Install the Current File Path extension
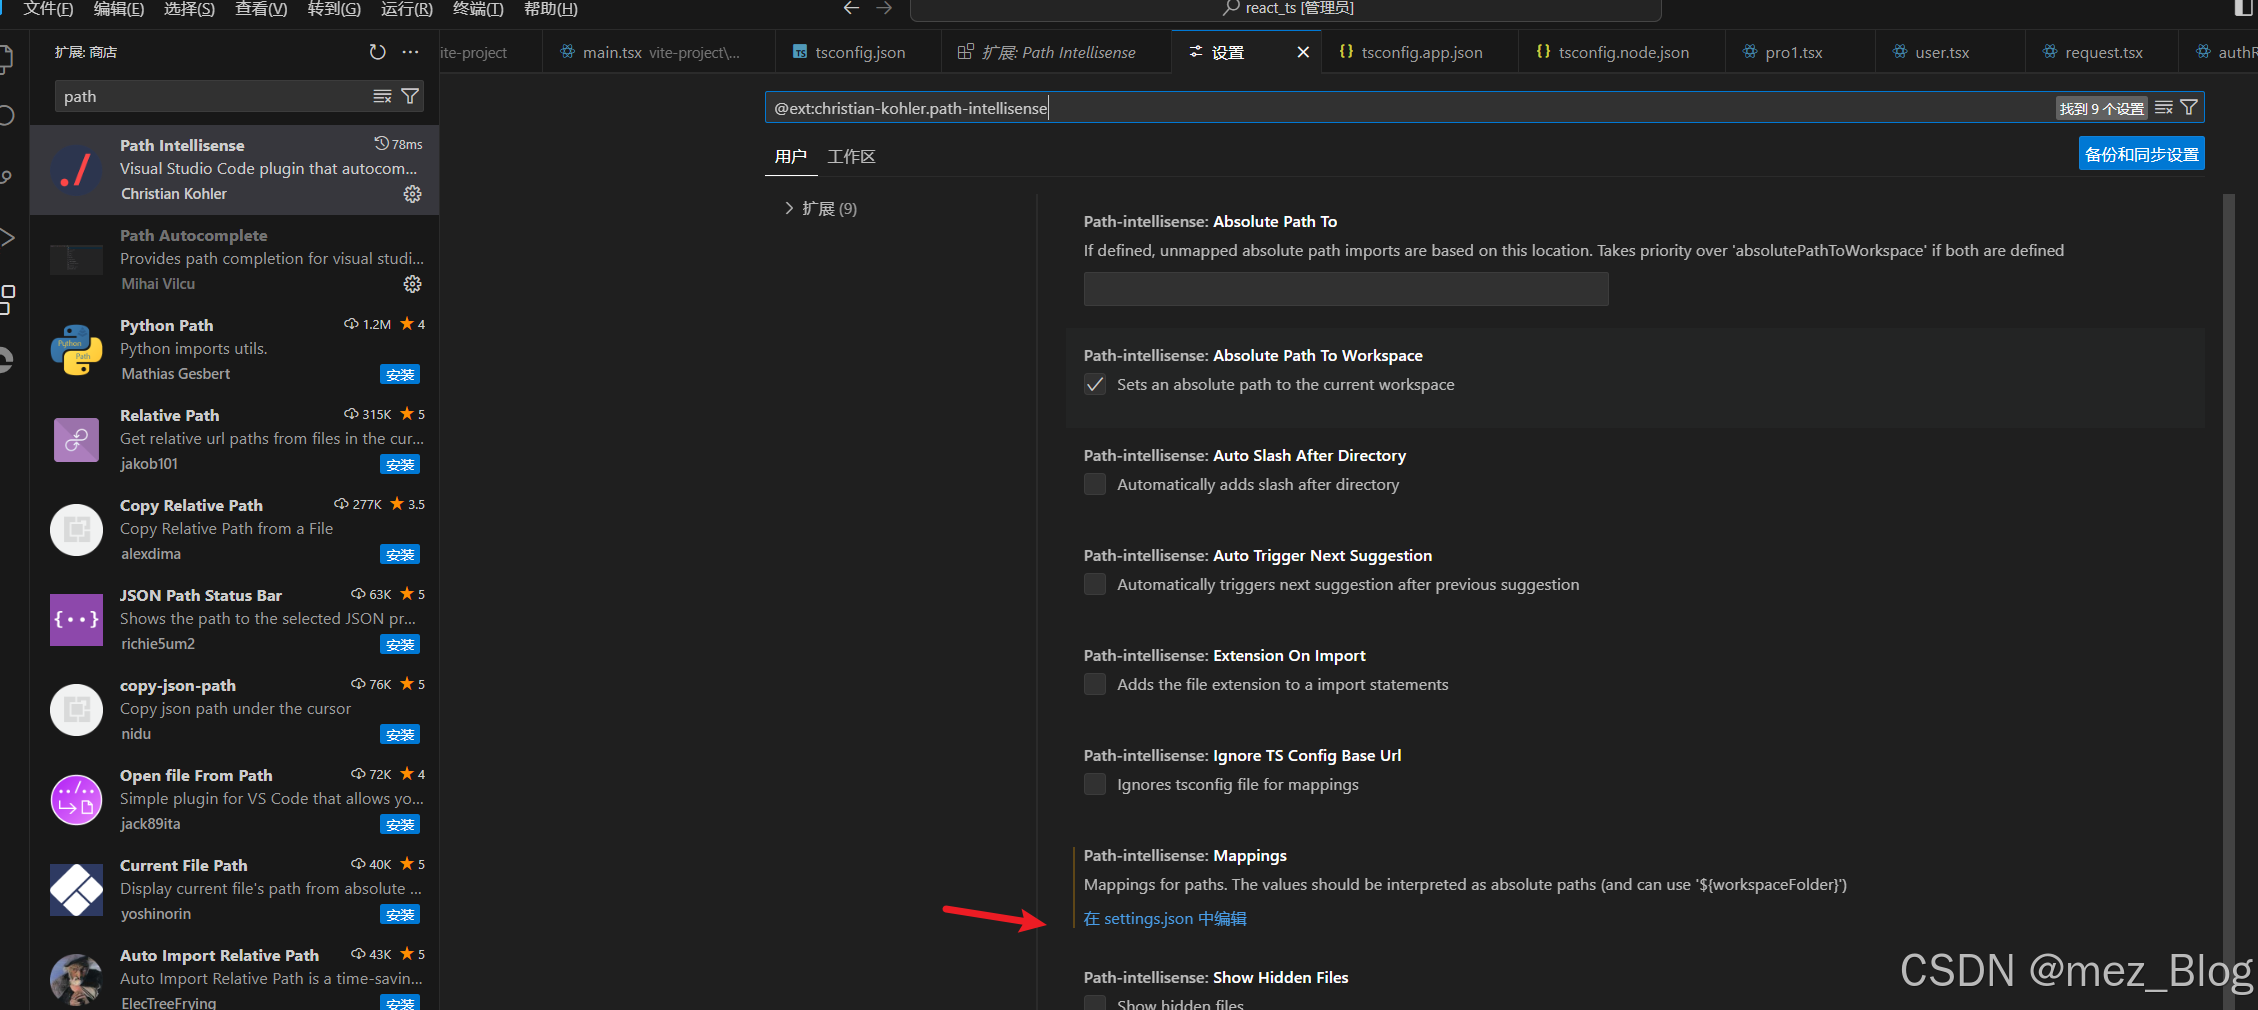The width and height of the screenshot is (2258, 1010). (400, 915)
